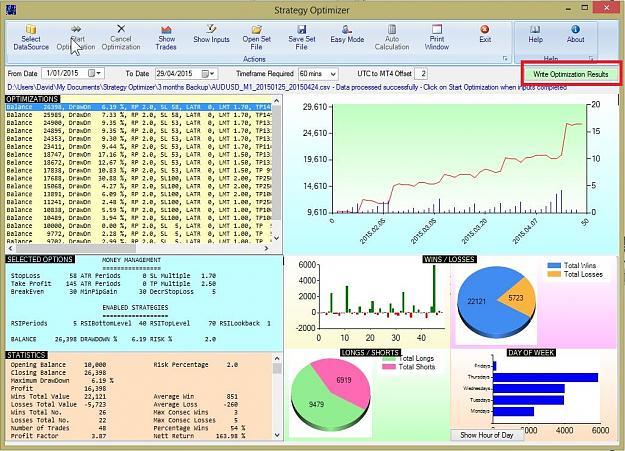Click Show Hour of Day button
This screenshot has width=625, height=451.
(x=487, y=435)
